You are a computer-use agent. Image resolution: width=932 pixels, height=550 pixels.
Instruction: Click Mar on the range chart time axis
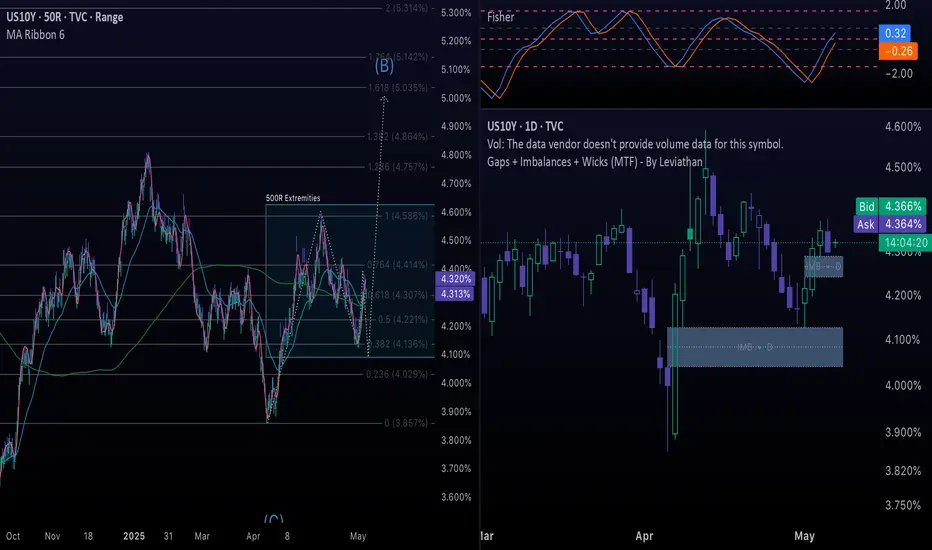[x=202, y=536]
